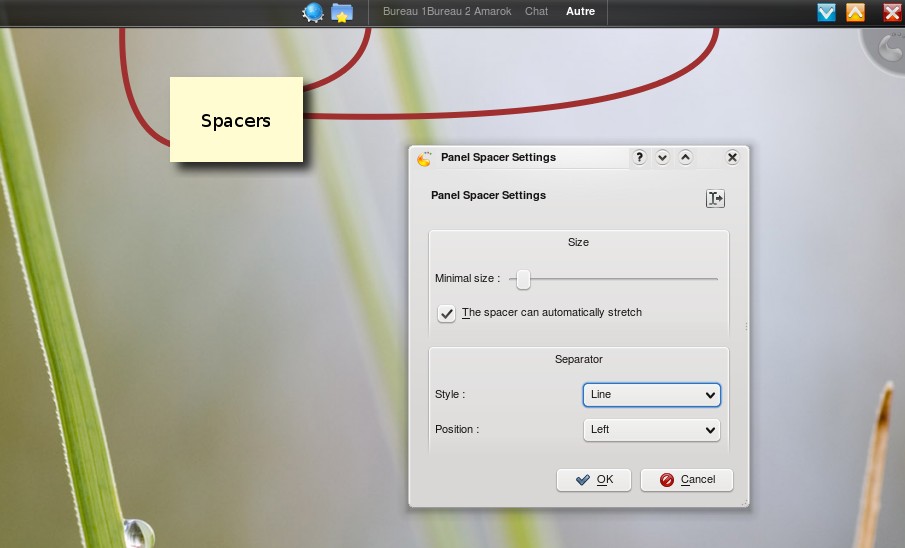Open the Position dropdown showing Left

tap(652, 430)
